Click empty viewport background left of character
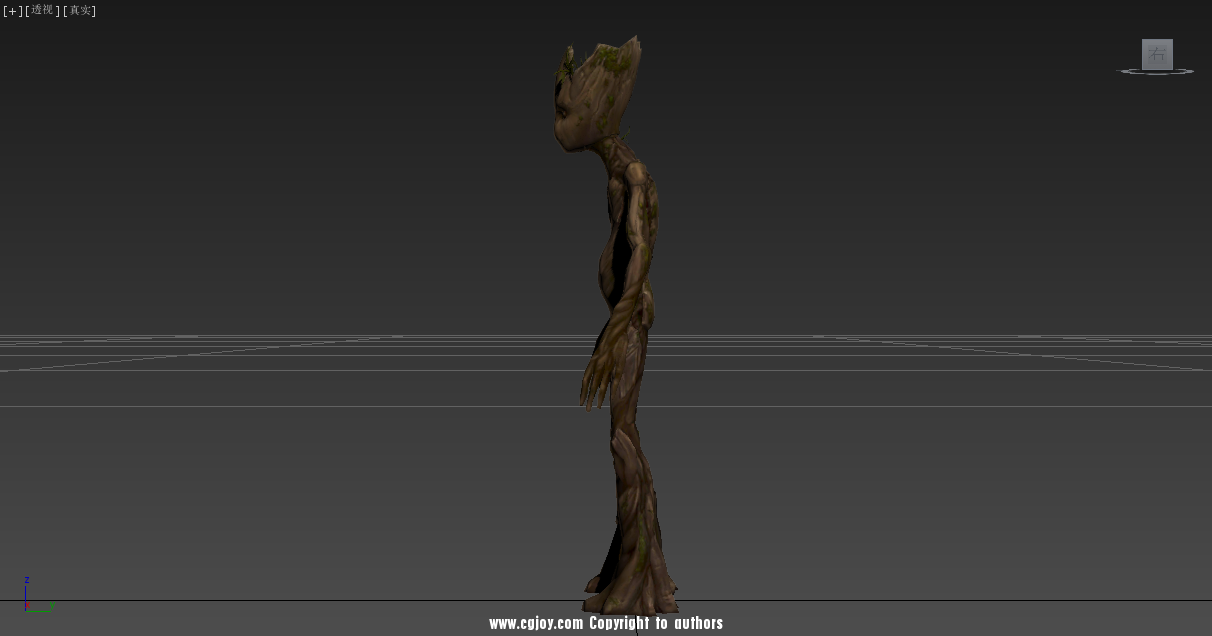The height and width of the screenshot is (636, 1212). pos(300,200)
